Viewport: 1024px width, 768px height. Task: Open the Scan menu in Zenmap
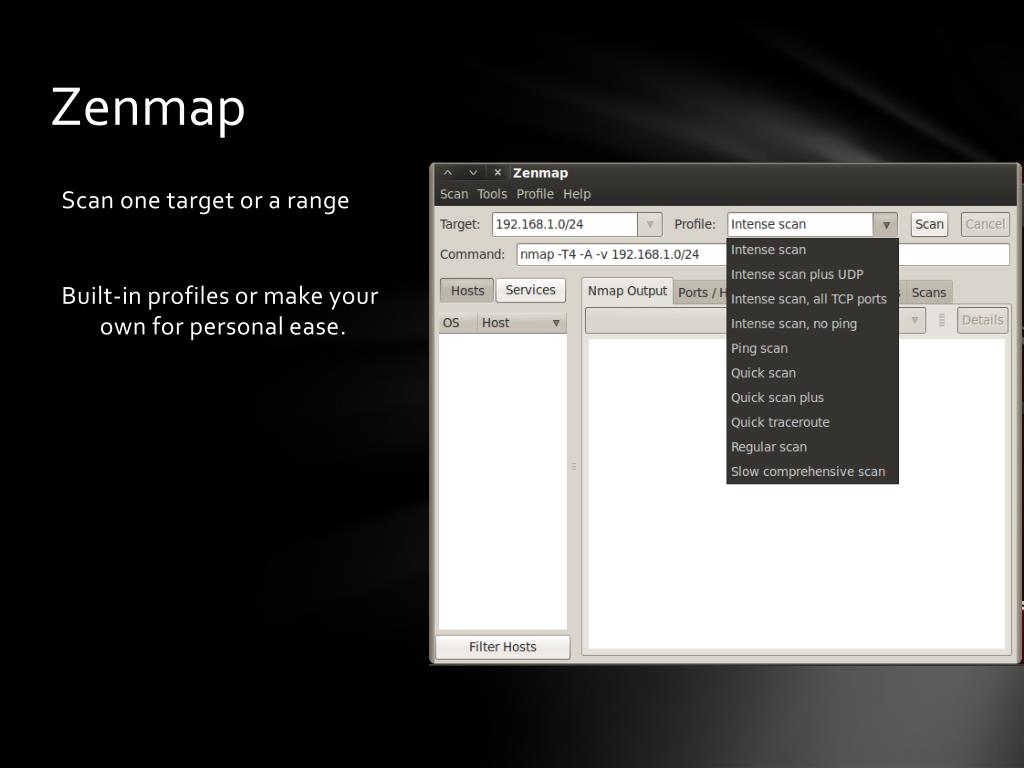click(x=453, y=194)
